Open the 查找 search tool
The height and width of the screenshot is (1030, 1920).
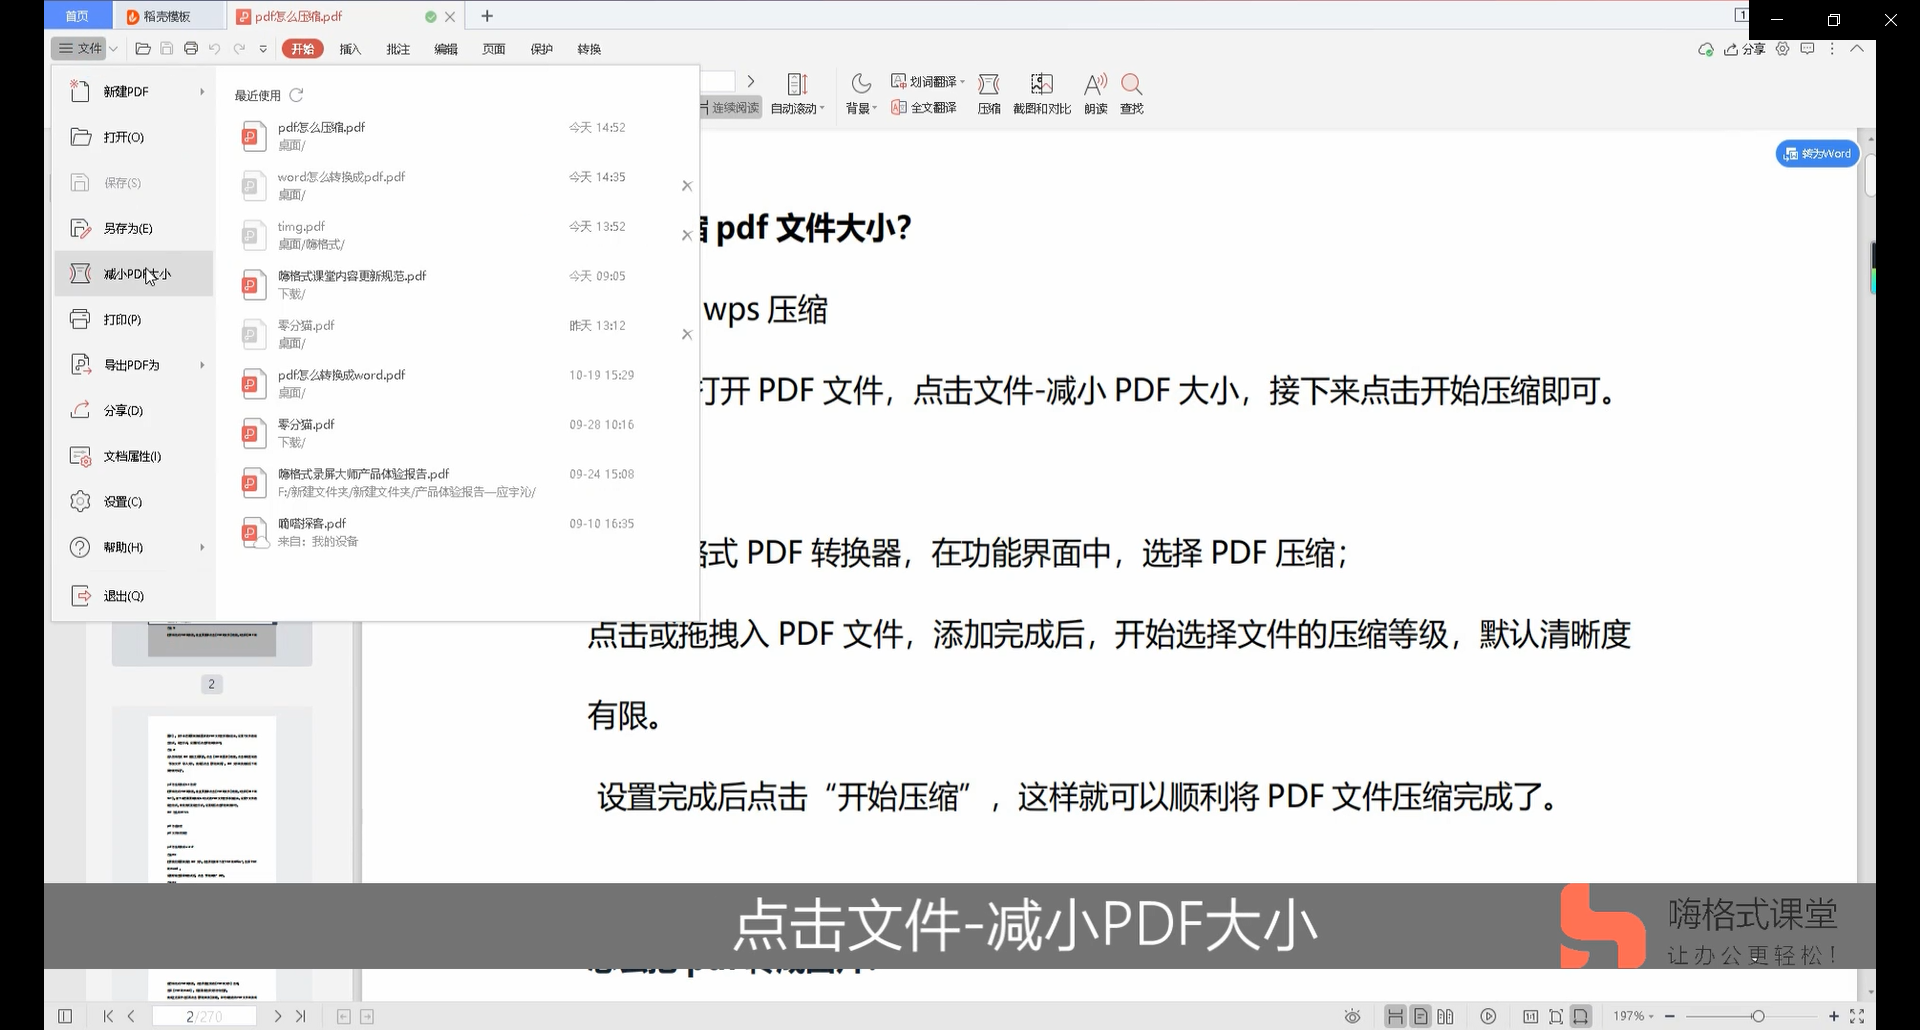[x=1132, y=94]
